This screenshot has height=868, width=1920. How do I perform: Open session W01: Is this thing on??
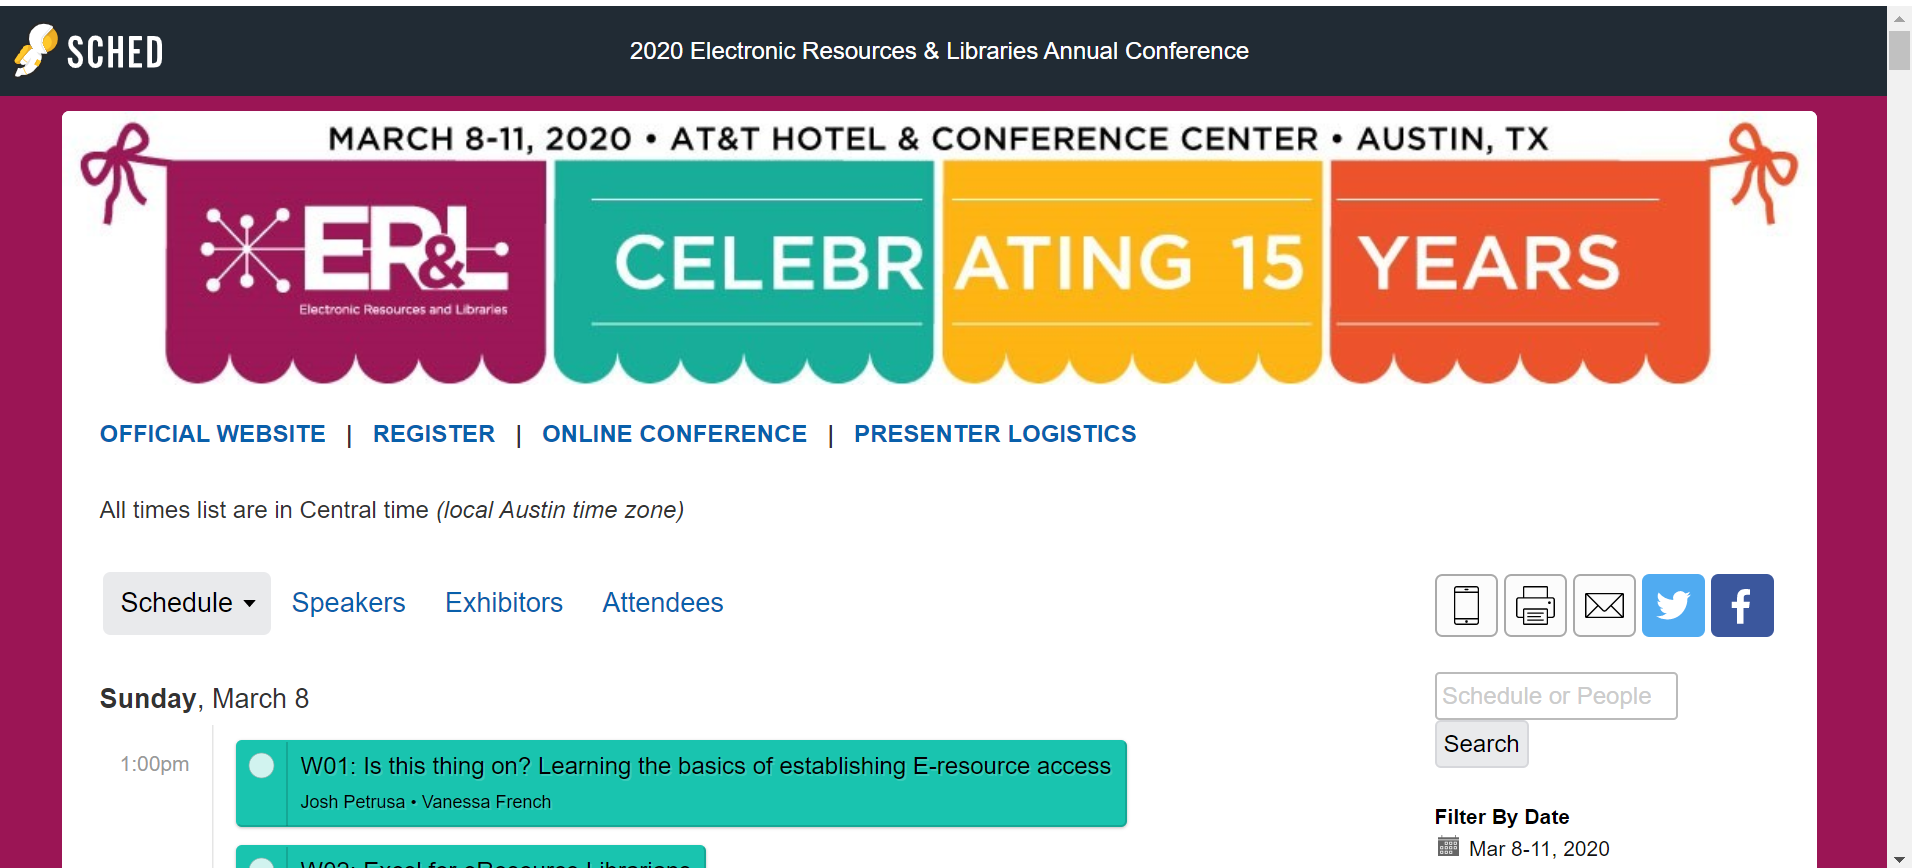click(x=706, y=766)
